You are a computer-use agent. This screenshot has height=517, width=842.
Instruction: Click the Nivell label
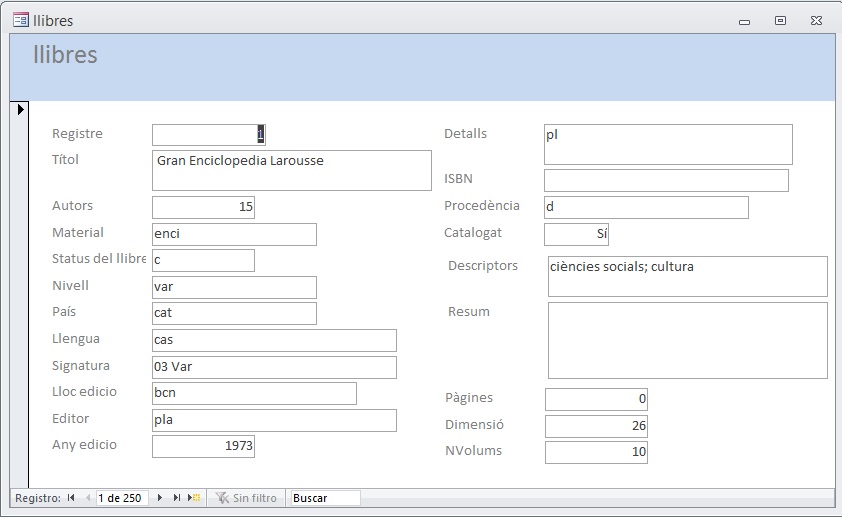click(x=70, y=285)
